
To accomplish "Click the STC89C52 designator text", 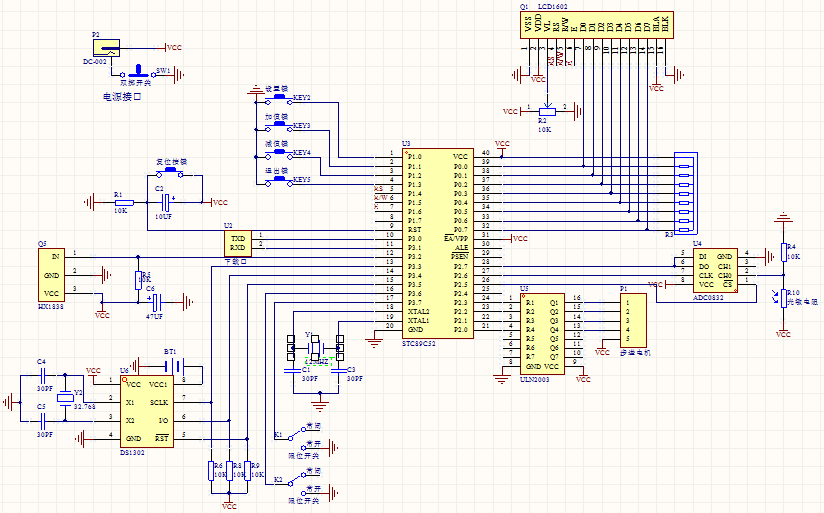I will (419, 343).
